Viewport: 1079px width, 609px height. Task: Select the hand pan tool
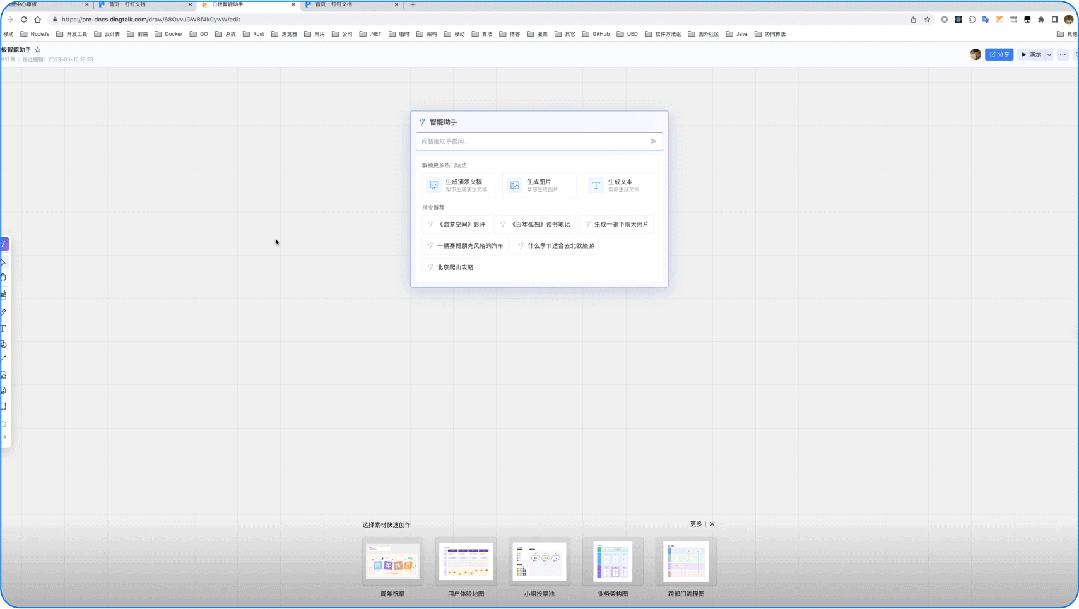[4, 277]
